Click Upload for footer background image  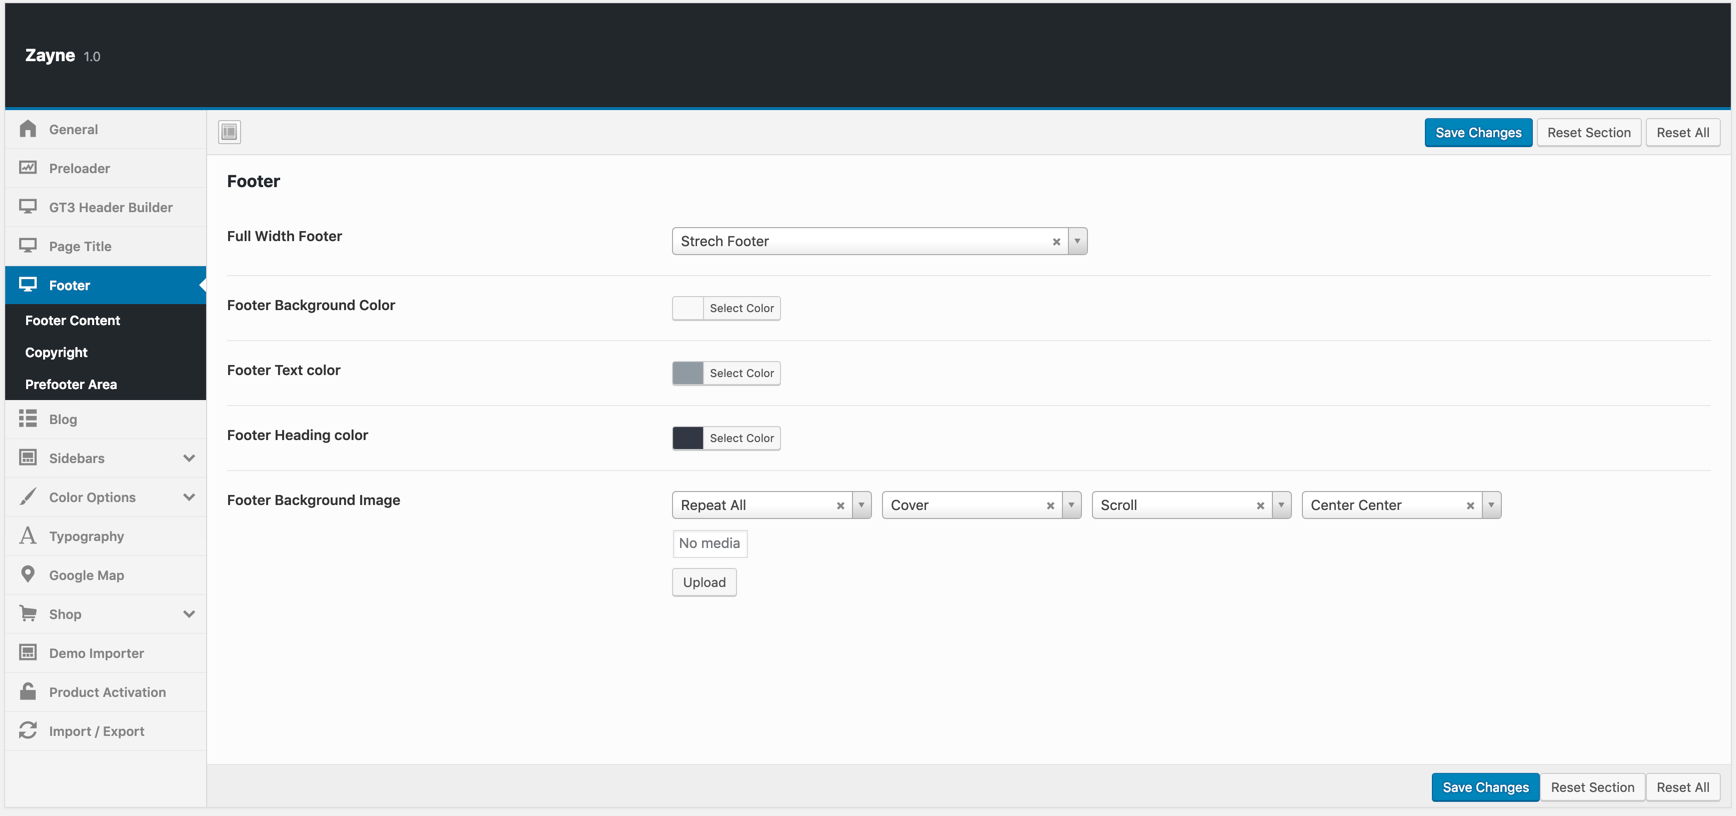point(704,582)
